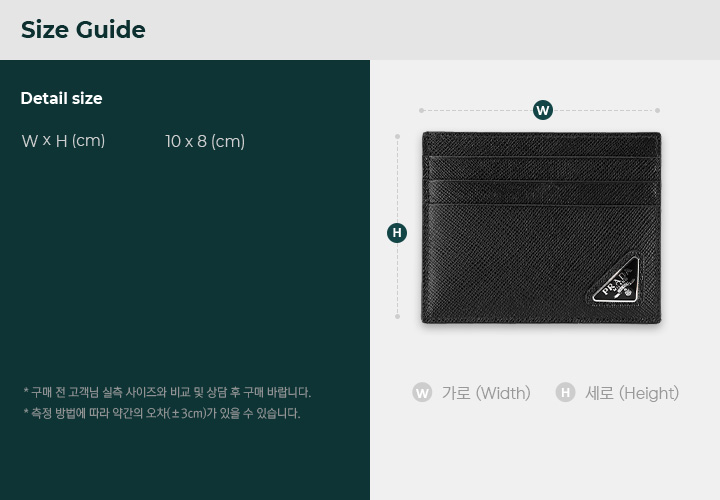Click the 세로 (Height) legend text
Viewport: 720px width, 500px height.
click(632, 393)
